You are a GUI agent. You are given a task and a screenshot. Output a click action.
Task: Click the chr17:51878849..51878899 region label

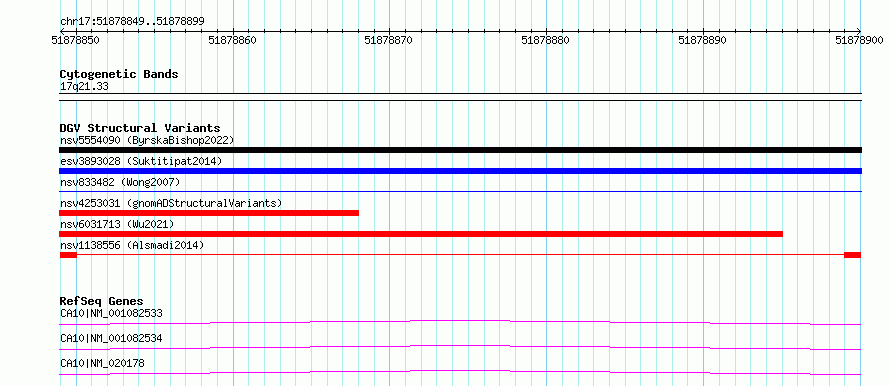pos(132,22)
